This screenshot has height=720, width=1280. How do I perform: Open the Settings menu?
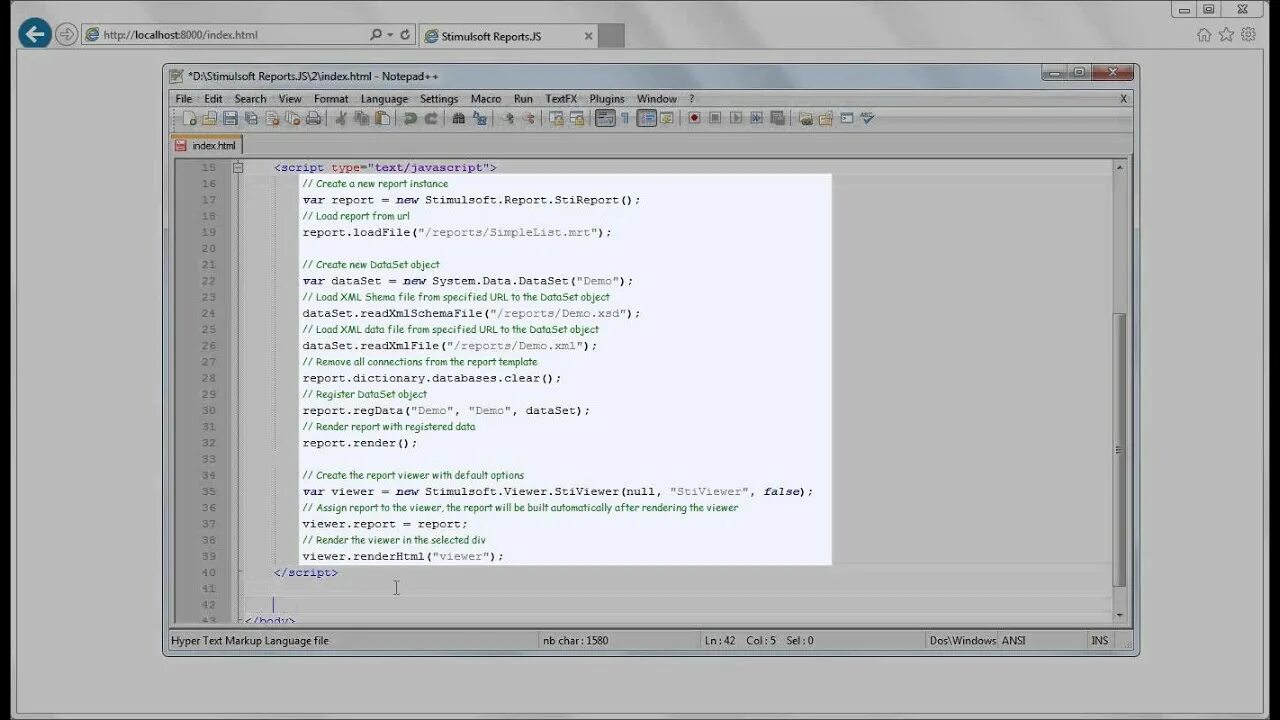[x=439, y=99]
